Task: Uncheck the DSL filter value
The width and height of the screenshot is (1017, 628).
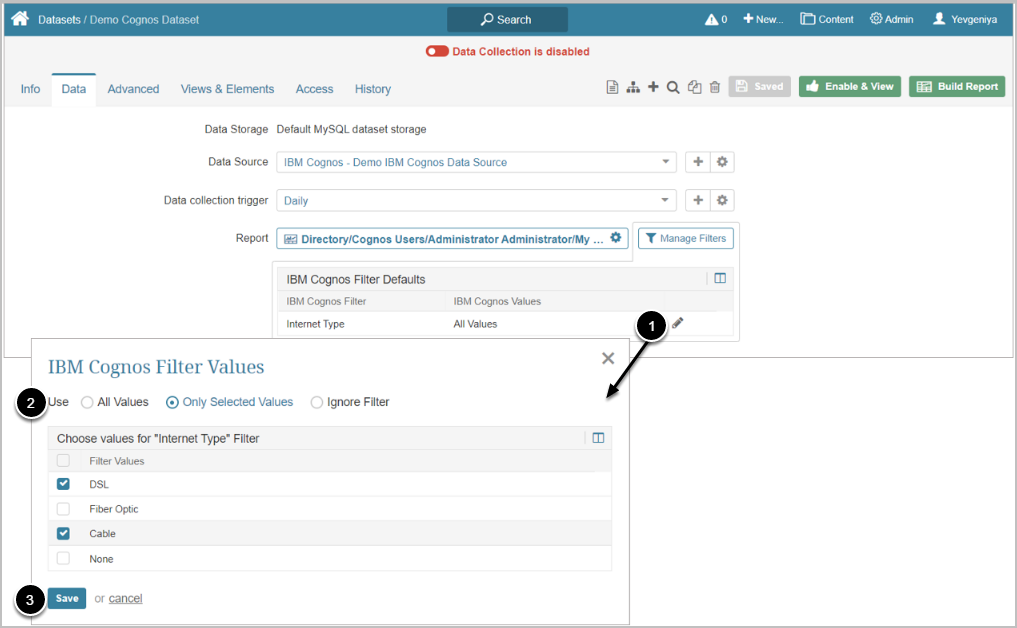Action: click(64, 484)
